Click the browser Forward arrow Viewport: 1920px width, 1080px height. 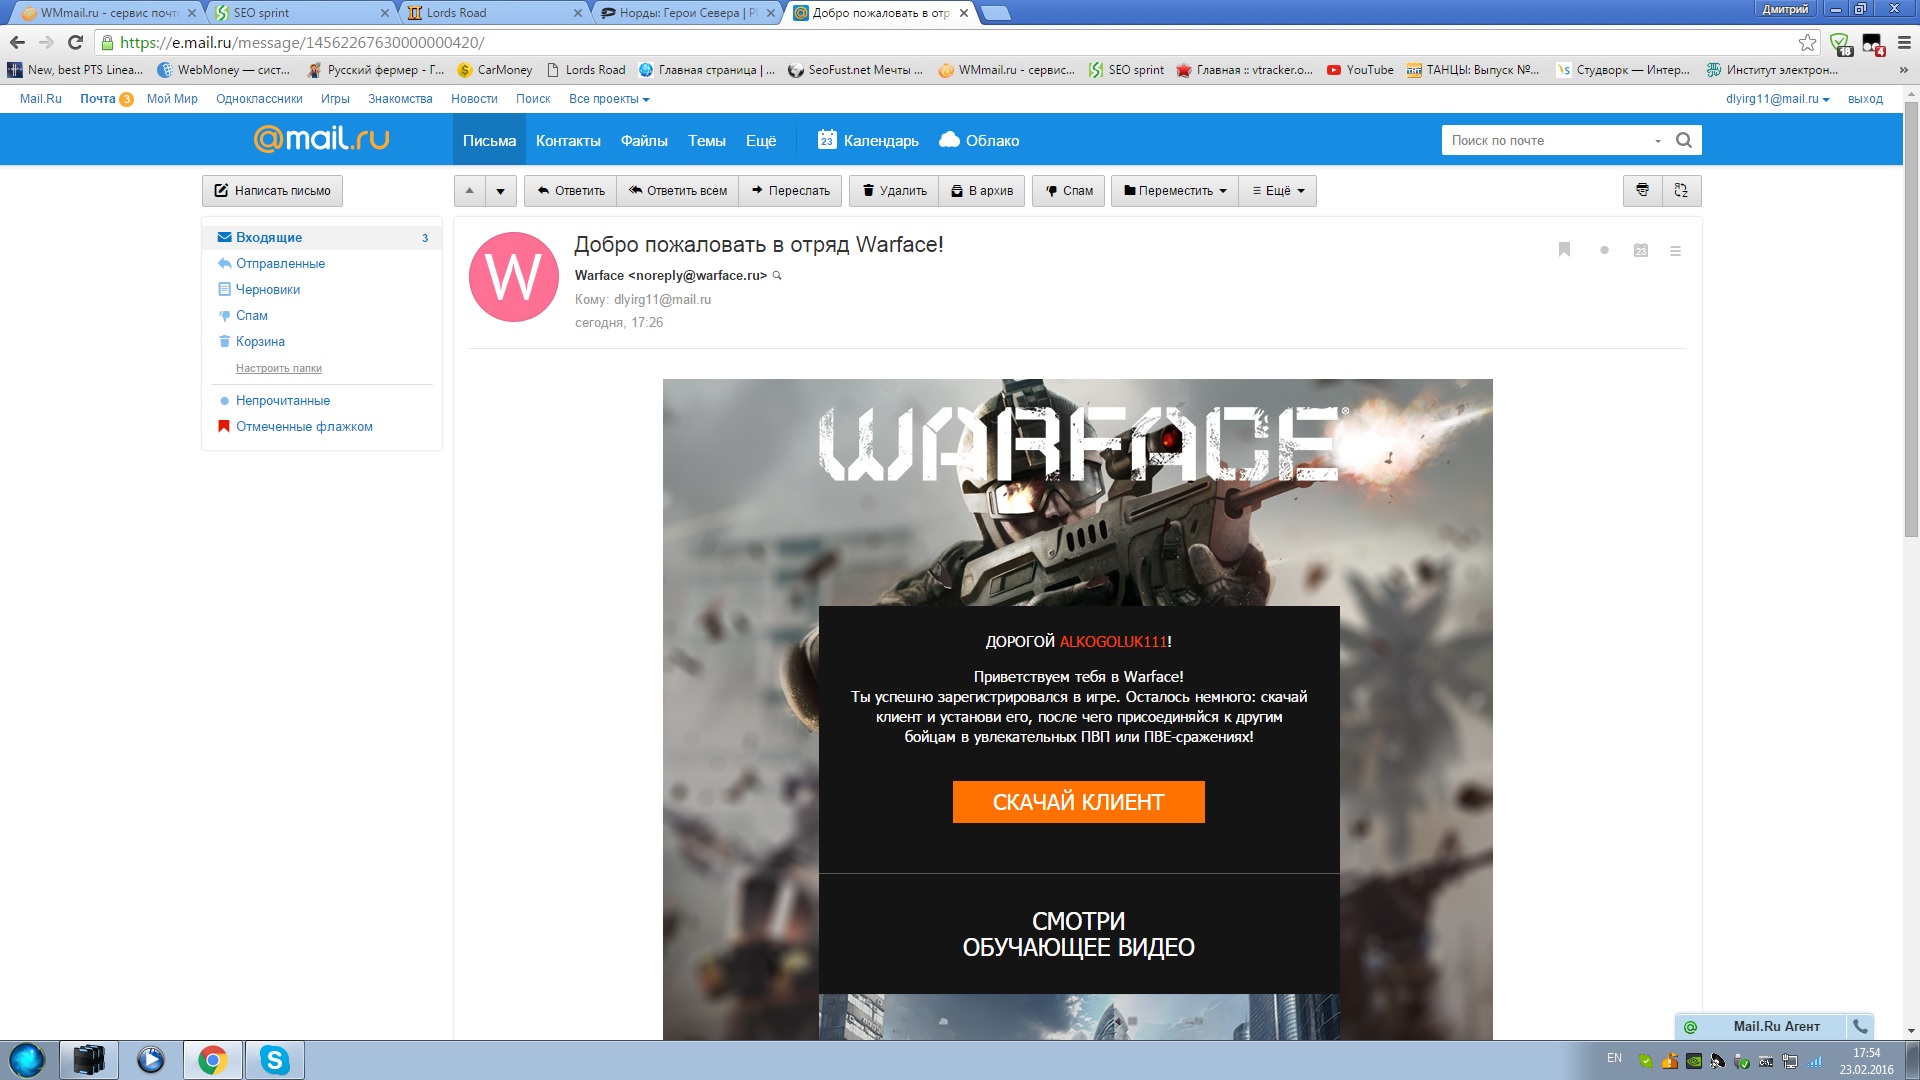pyautogui.click(x=46, y=42)
